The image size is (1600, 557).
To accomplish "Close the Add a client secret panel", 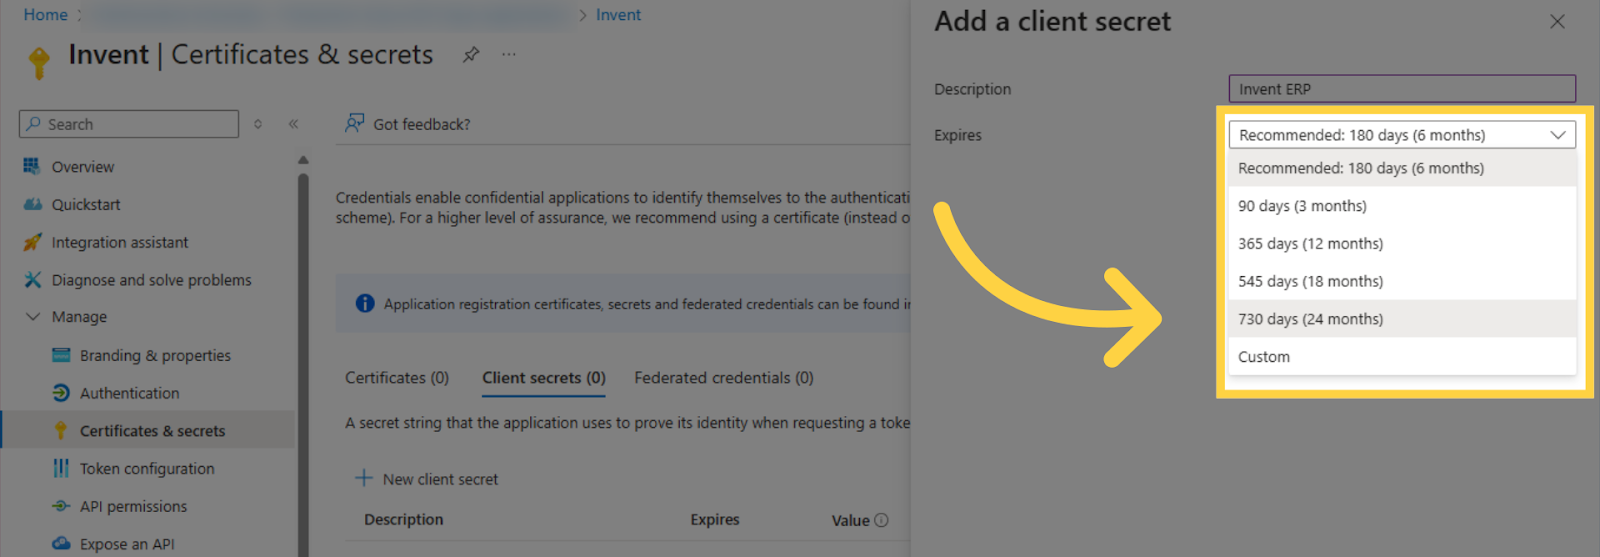I will pos(1557,21).
